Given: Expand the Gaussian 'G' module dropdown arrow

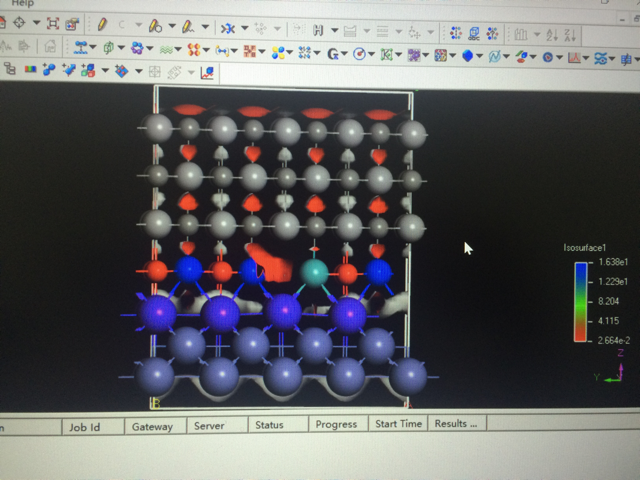Looking at the screenshot, I should point(344,53).
